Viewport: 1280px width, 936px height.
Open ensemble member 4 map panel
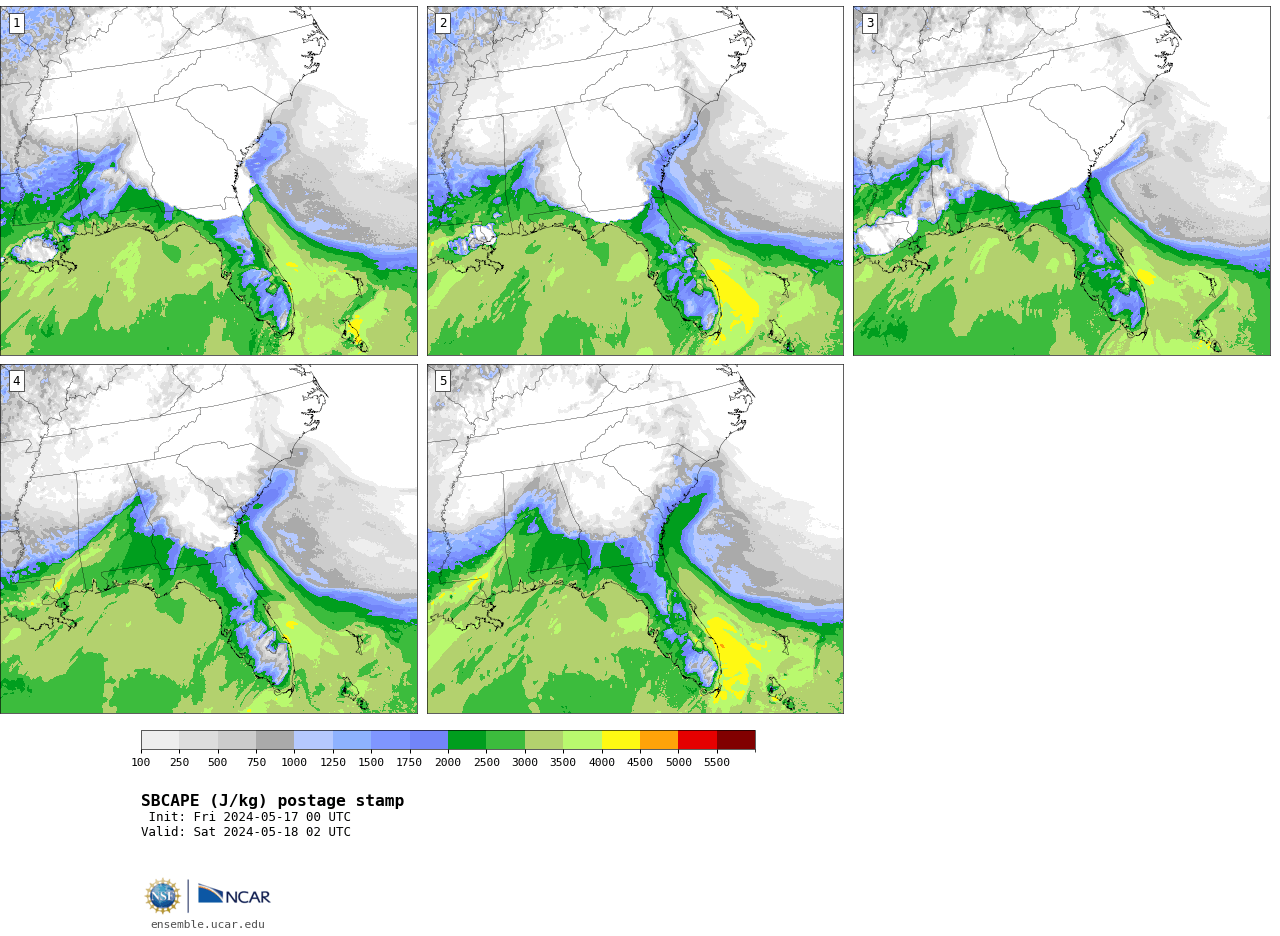tap(209, 539)
